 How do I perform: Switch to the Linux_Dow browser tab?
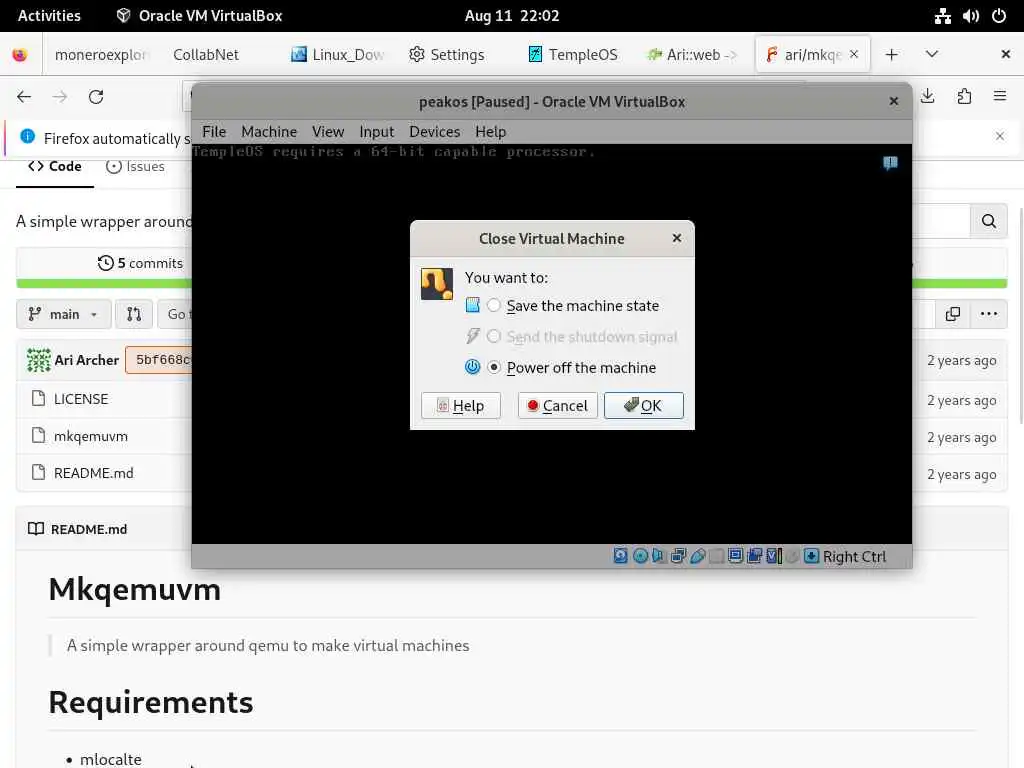tap(338, 54)
